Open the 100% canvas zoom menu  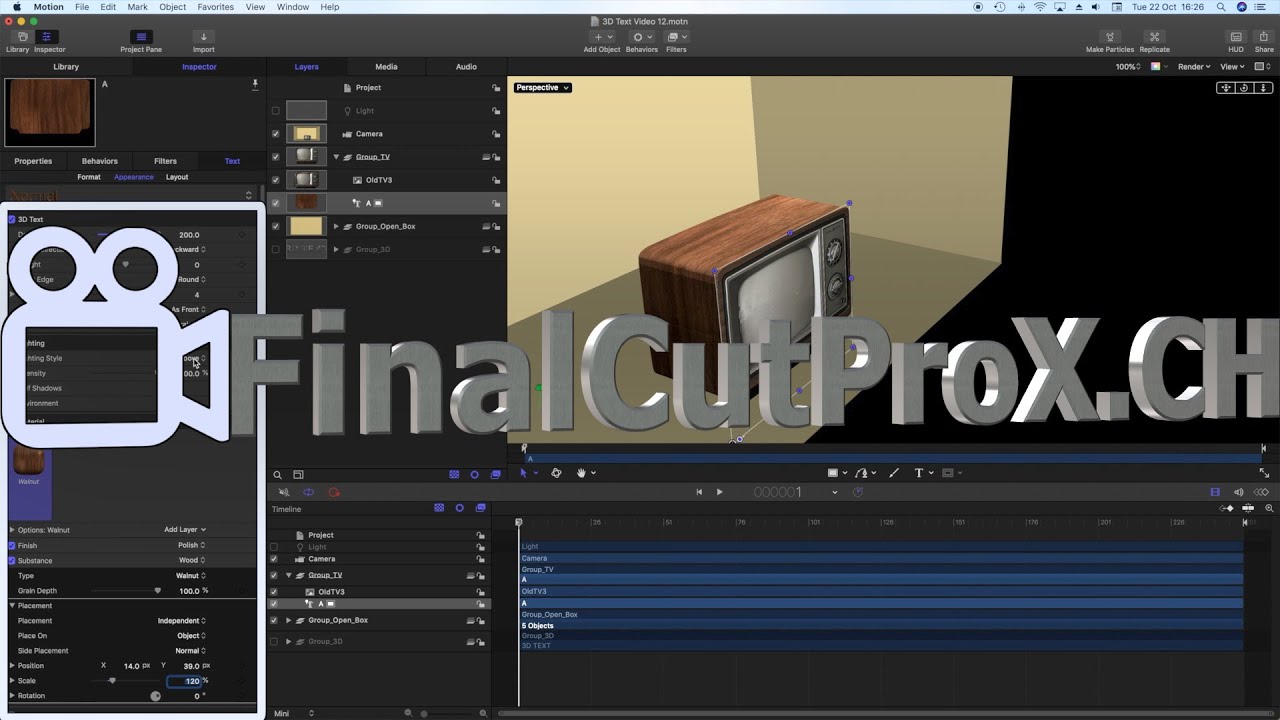1129,67
